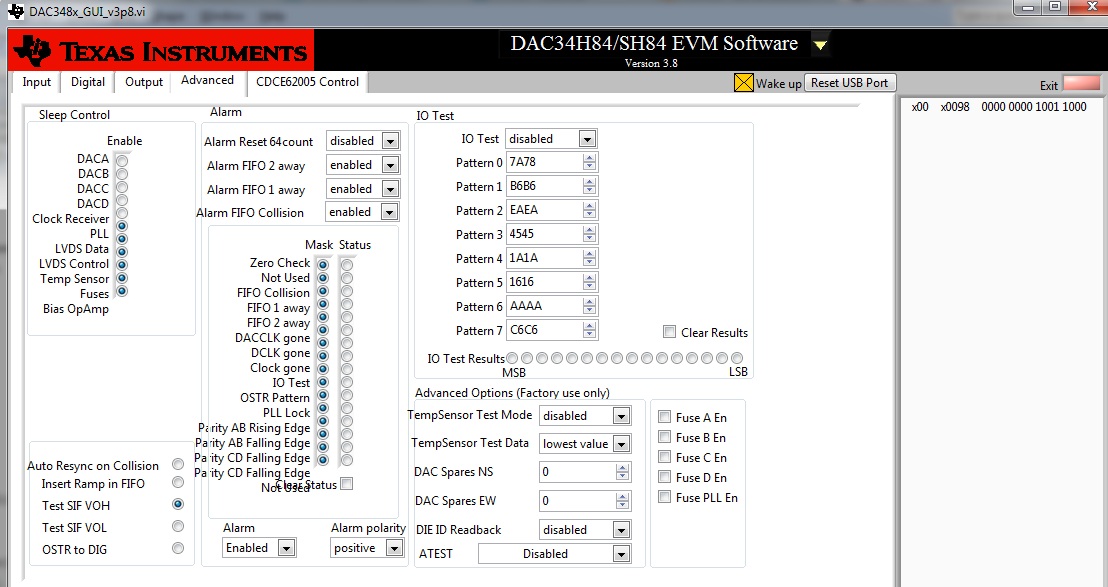Switch to the Output tab
The height and width of the screenshot is (587, 1108).
[x=144, y=82]
